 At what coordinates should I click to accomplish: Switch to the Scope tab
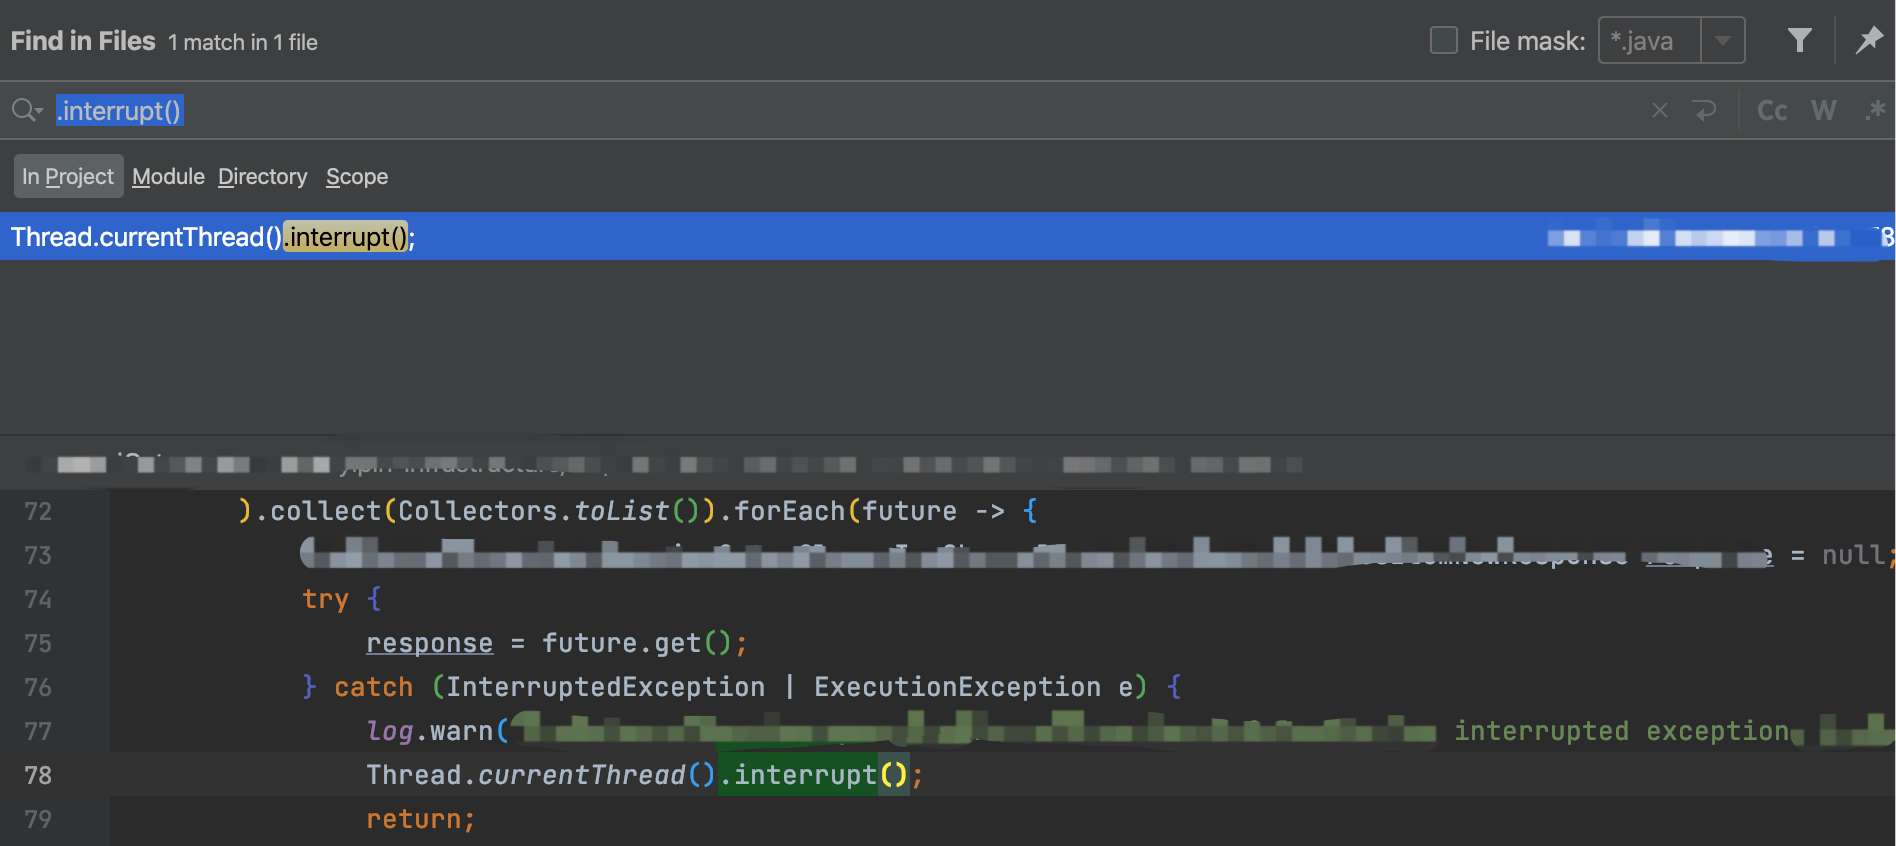point(357,177)
